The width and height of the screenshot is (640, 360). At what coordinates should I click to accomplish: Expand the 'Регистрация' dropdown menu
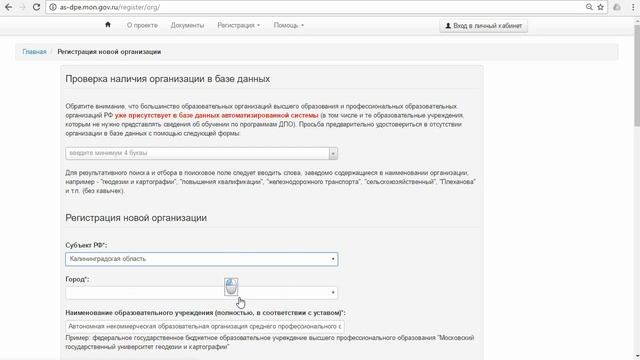click(x=238, y=25)
